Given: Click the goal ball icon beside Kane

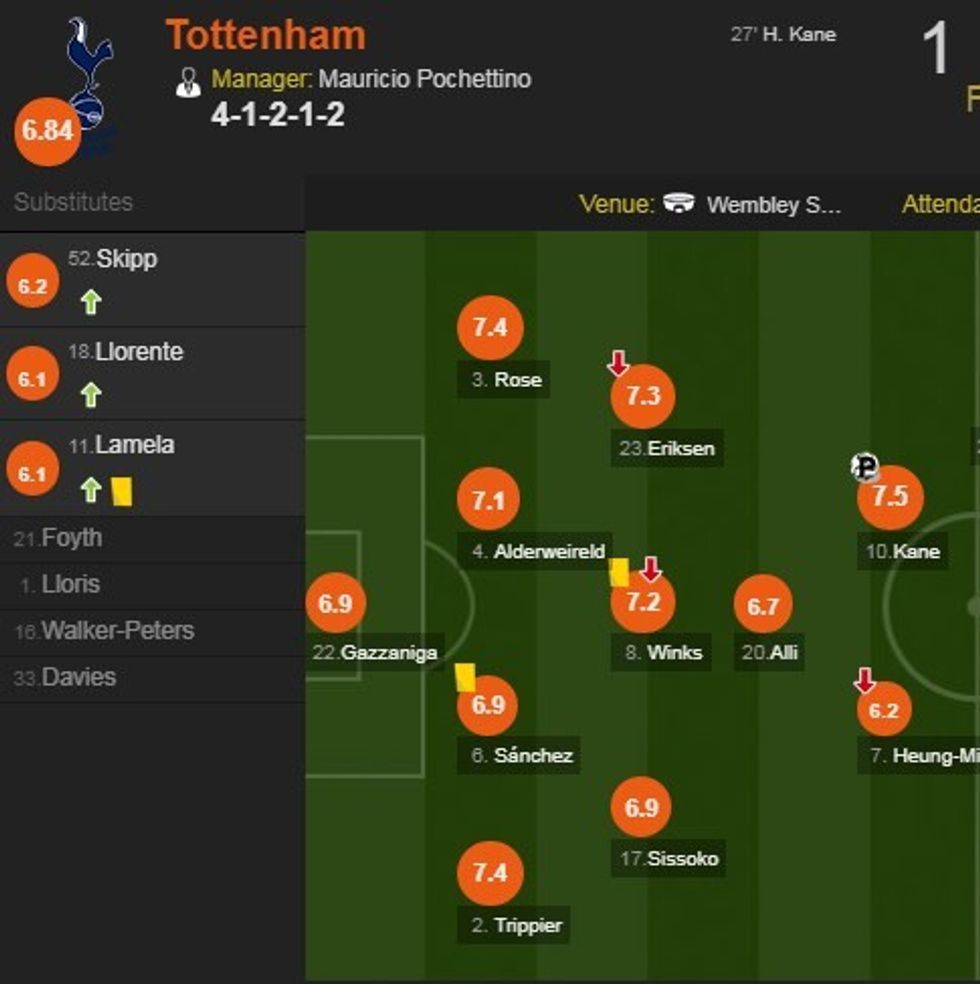Looking at the screenshot, I should [865, 466].
